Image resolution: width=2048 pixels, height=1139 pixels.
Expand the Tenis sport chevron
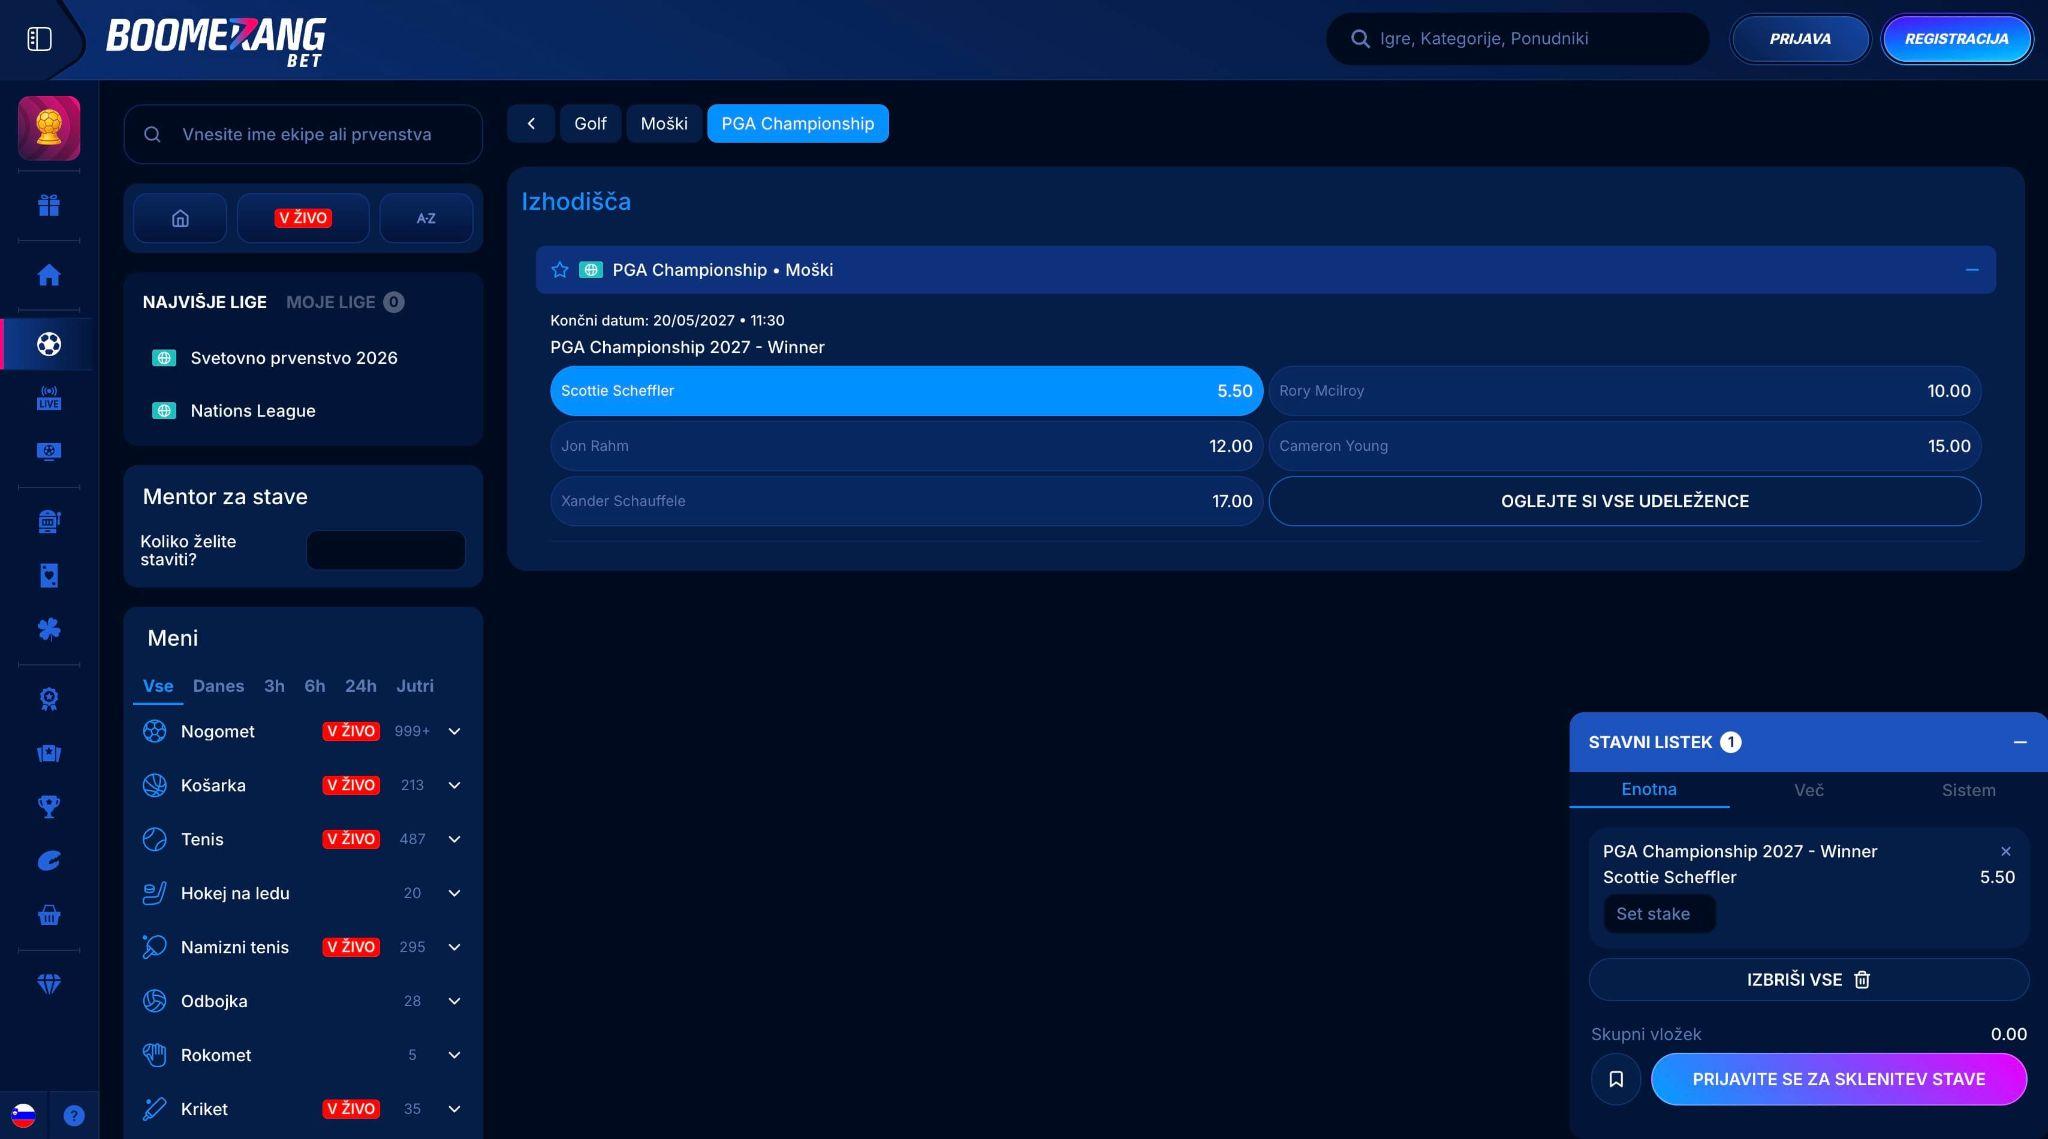pyautogui.click(x=454, y=839)
